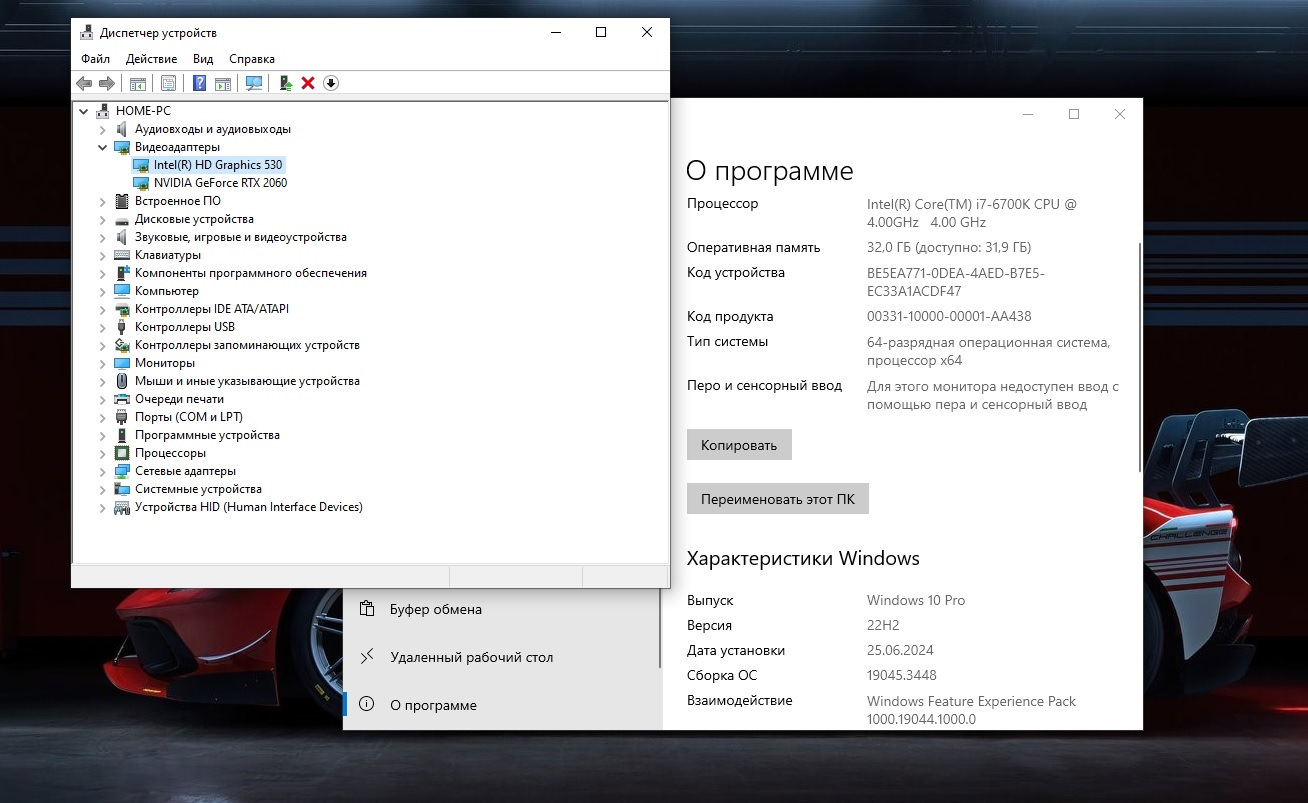The height and width of the screenshot is (803, 1308).
Task: Select Удаленный рабочий стол label in Settings
Action: tap(471, 657)
